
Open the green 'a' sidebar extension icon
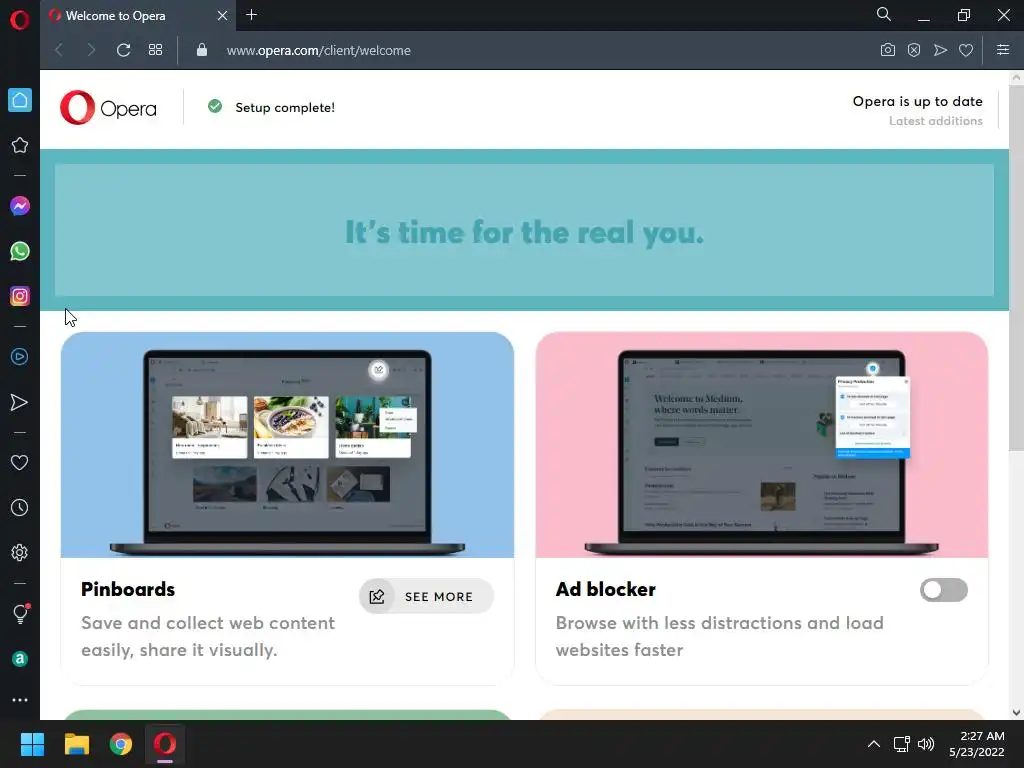(20, 659)
